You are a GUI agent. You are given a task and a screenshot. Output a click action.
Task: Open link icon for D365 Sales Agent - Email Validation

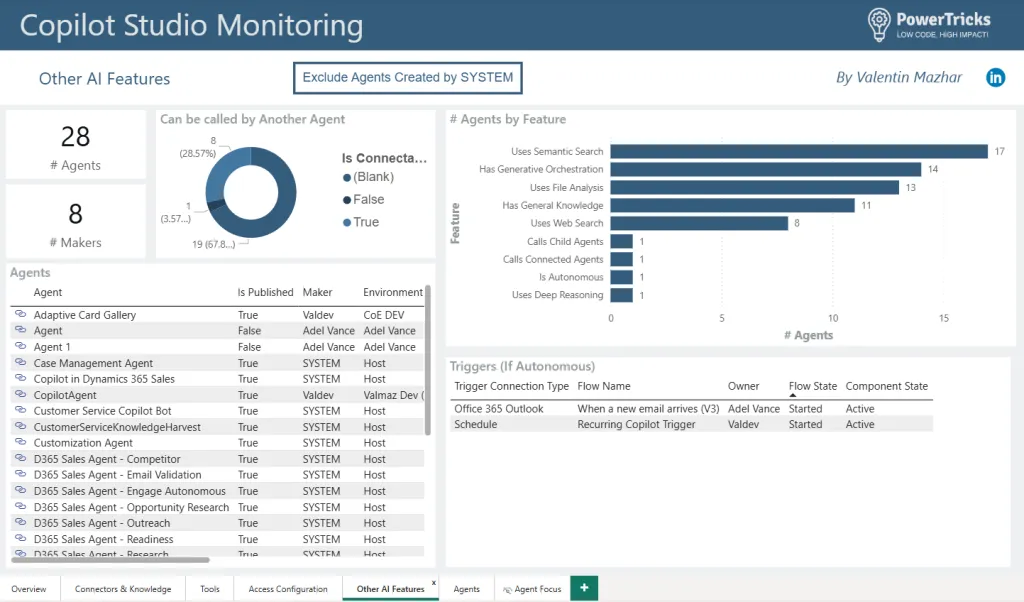tap(20, 474)
